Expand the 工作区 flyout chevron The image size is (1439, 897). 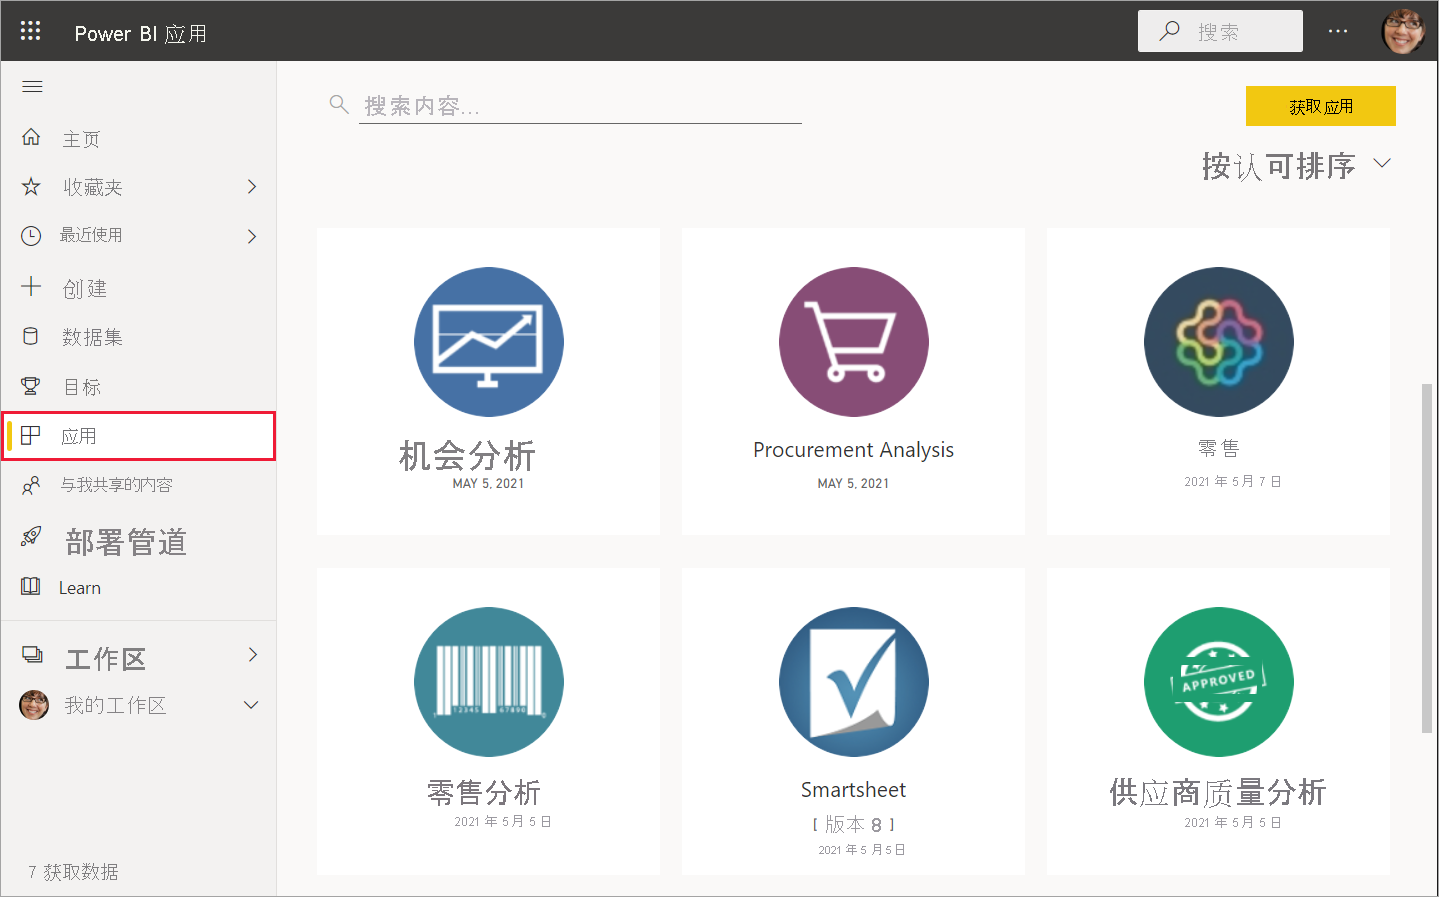pyautogui.click(x=253, y=654)
